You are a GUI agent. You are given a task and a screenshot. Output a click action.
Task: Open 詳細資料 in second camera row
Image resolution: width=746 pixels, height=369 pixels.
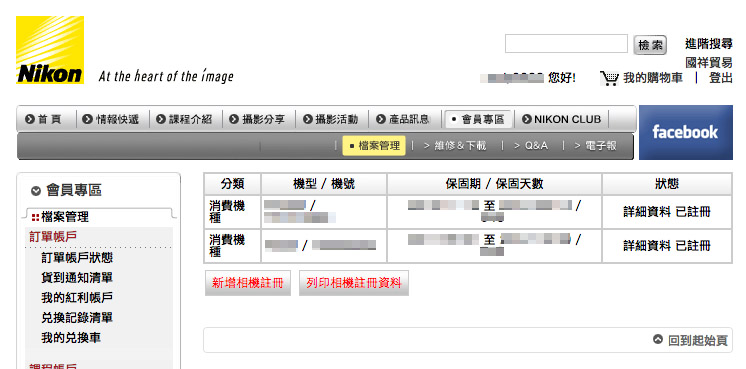point(647,245)
